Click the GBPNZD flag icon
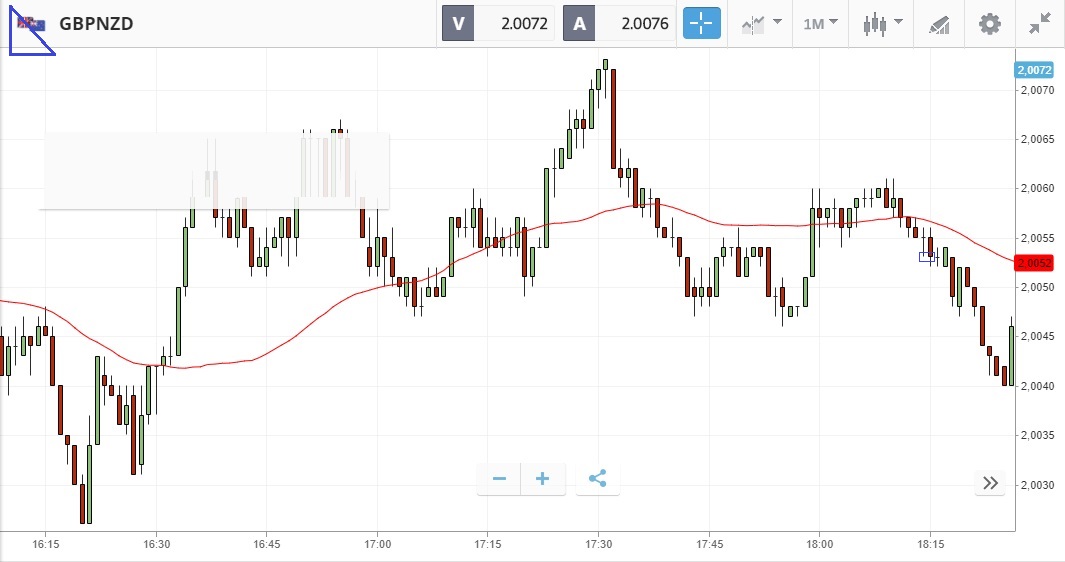1065x562 pixels. pyautogui.click(x=30, y=23)
